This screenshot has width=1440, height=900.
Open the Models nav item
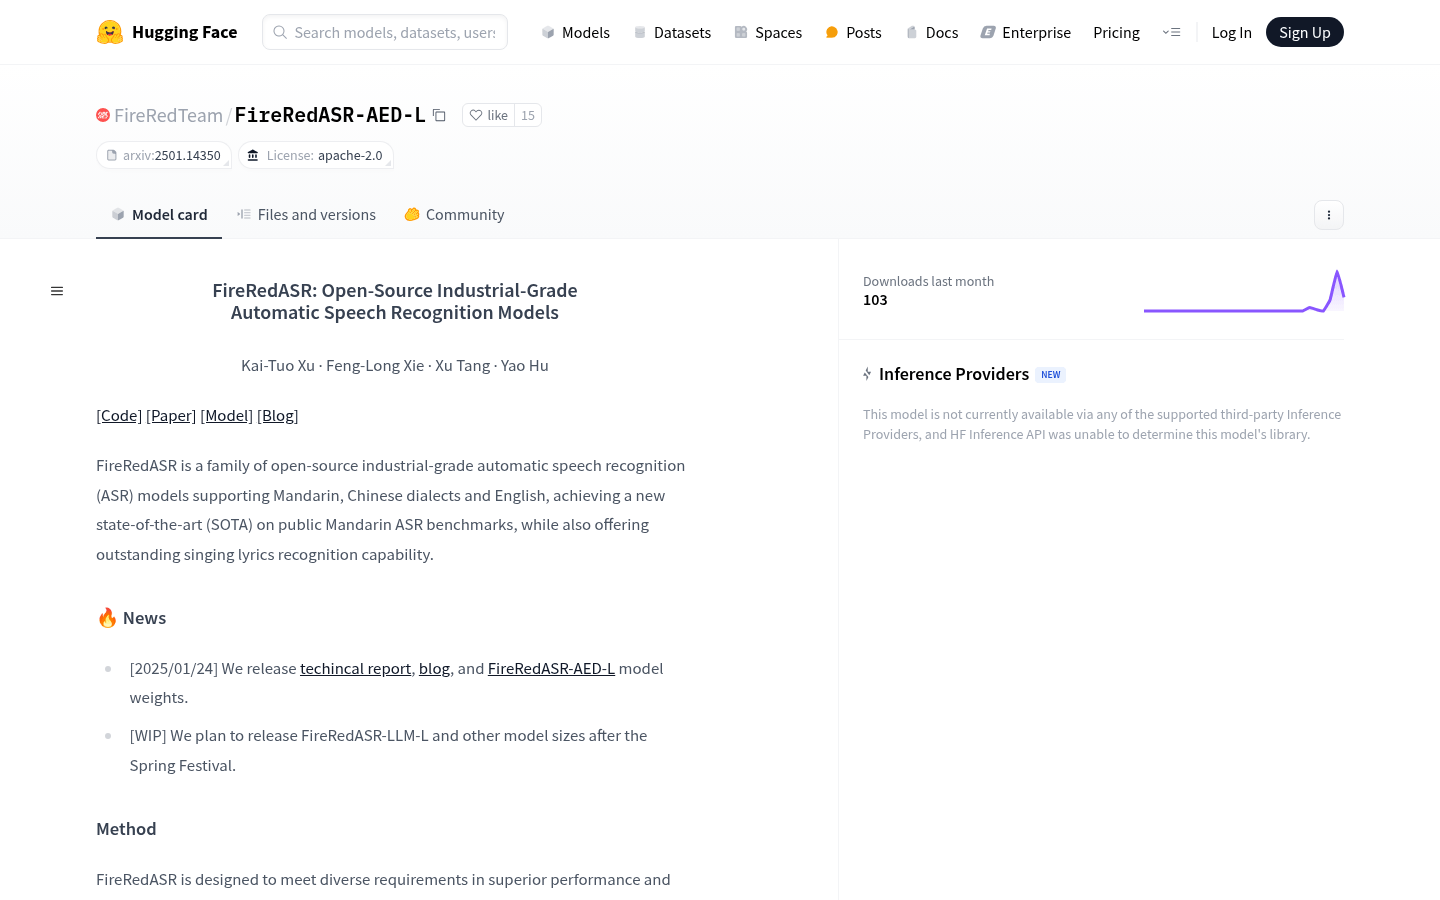(576, 32)
